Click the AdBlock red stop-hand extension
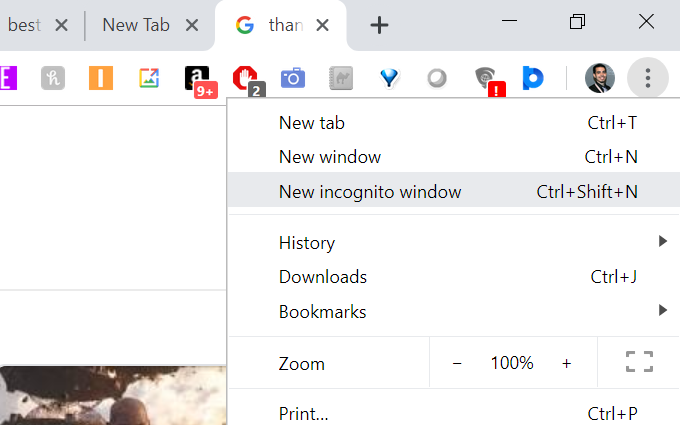680x425 pixels. (245, 78)
